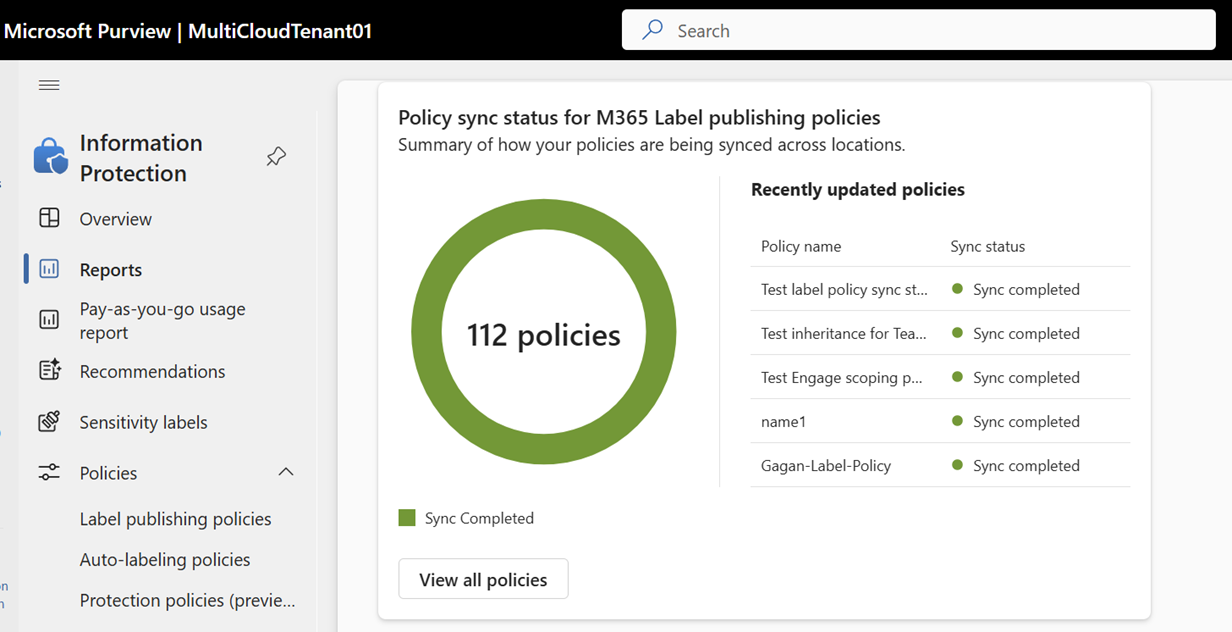Pin the Information Protection navigation panel
The width and height of the screenshot is (1232, 632).
276,157
